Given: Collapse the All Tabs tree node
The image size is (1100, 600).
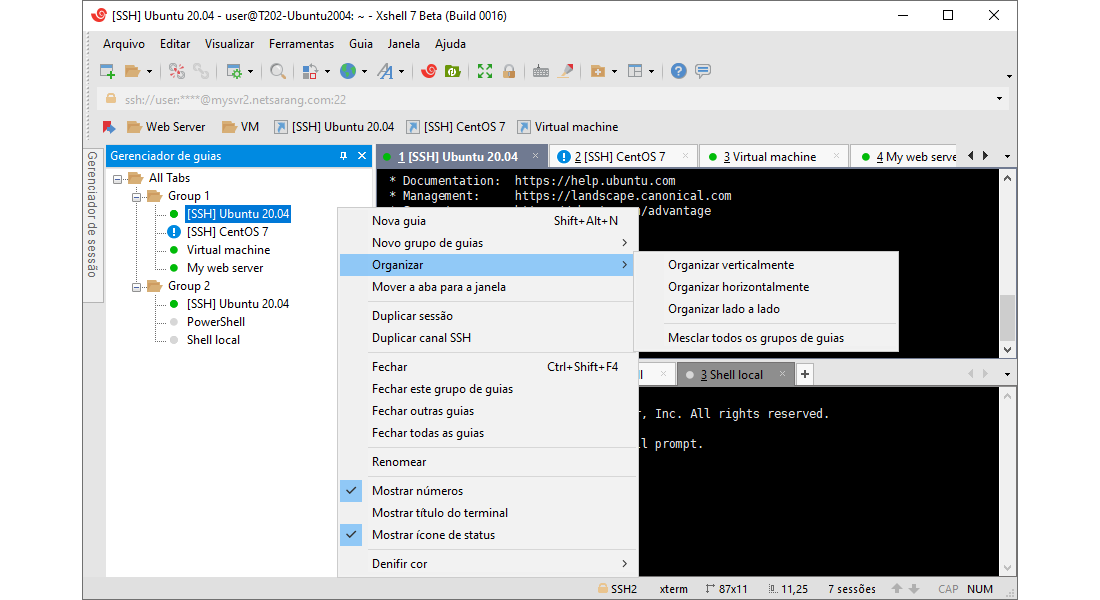Looking at the screenshot, I should pyautogui.click(x=118, y=179).
